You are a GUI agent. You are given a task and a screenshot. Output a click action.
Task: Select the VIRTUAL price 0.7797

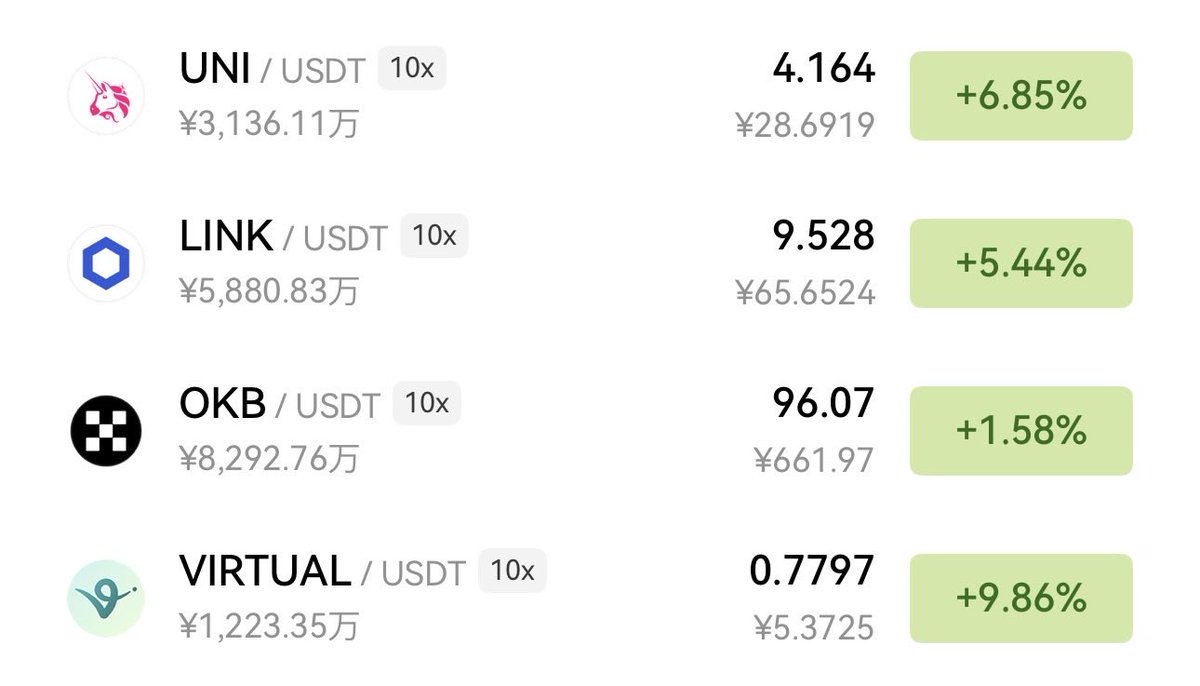pyautogui.click(x=811, y=571)
